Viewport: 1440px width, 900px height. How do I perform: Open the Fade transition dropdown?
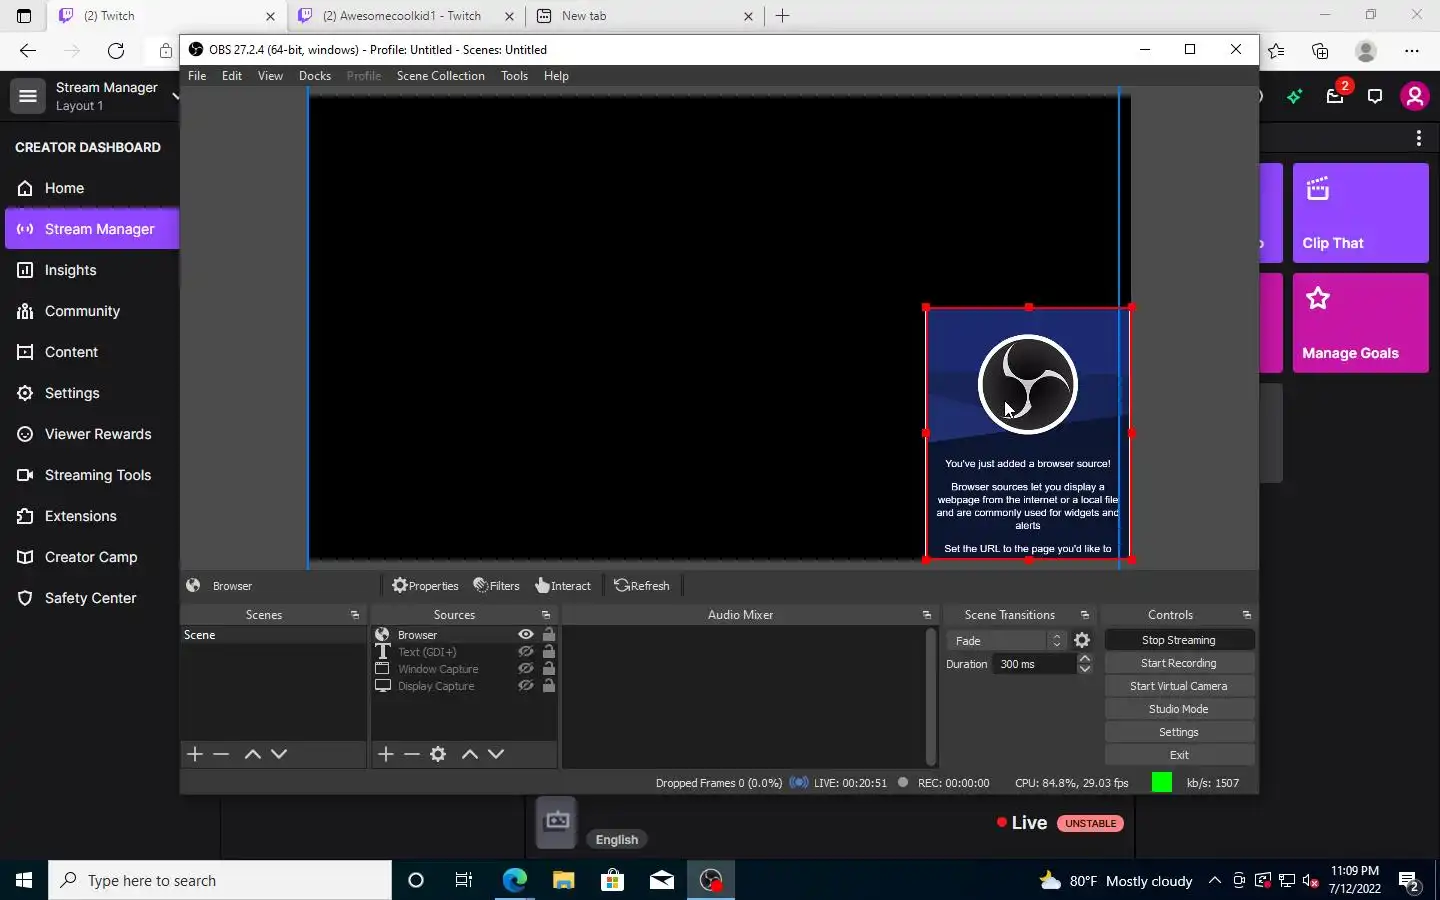coord(1006,640)
